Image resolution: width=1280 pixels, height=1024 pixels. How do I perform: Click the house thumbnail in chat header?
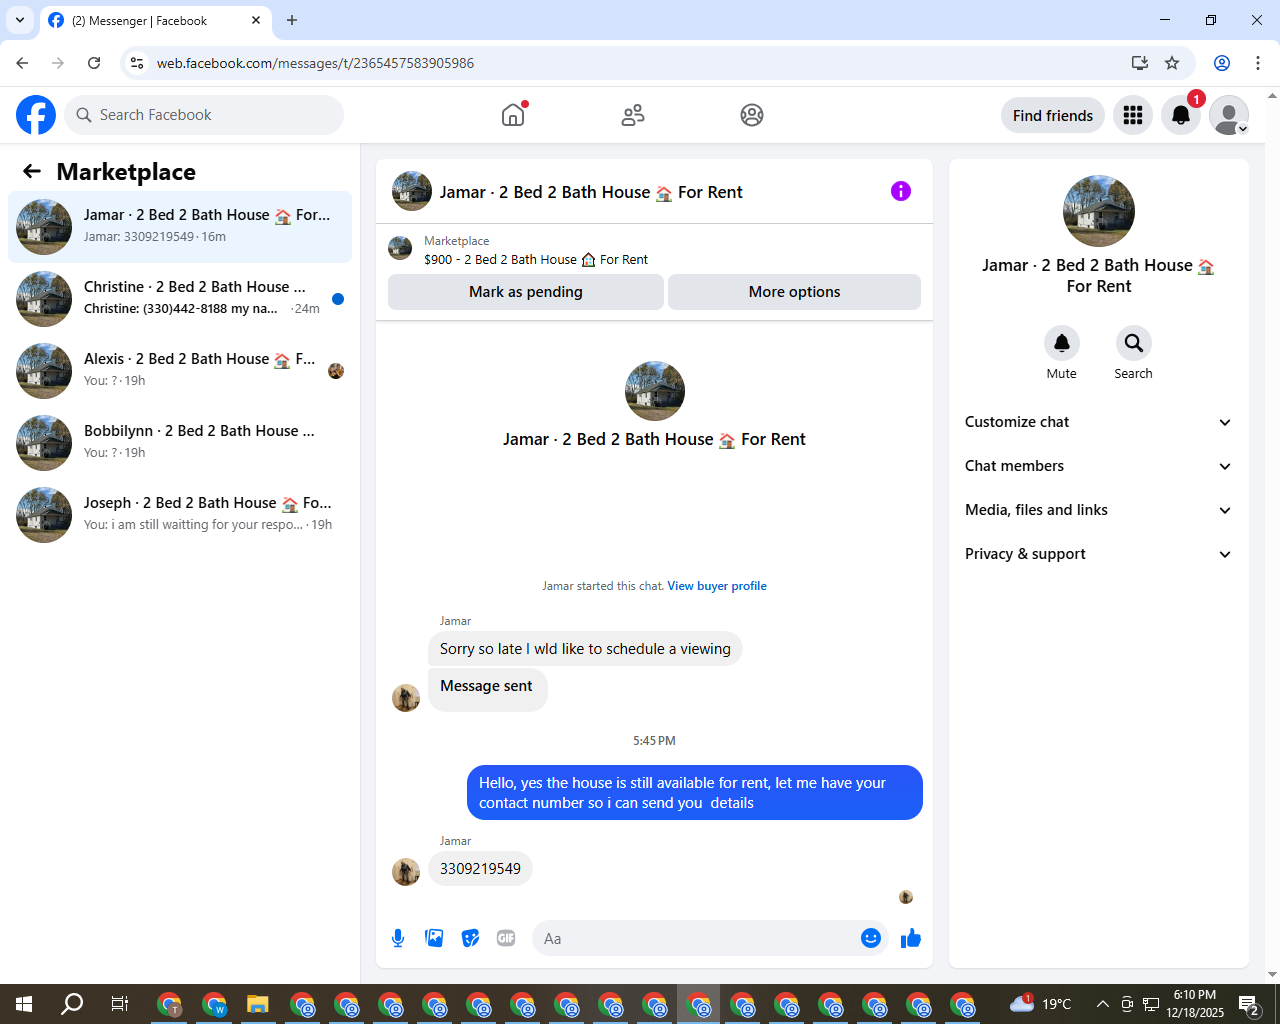click(412, 191)
